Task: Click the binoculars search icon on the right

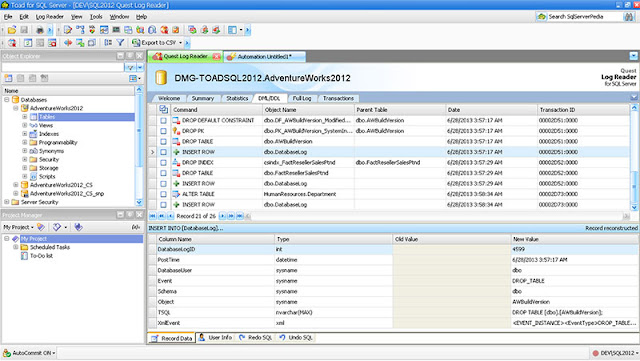Action: (629, 17)
